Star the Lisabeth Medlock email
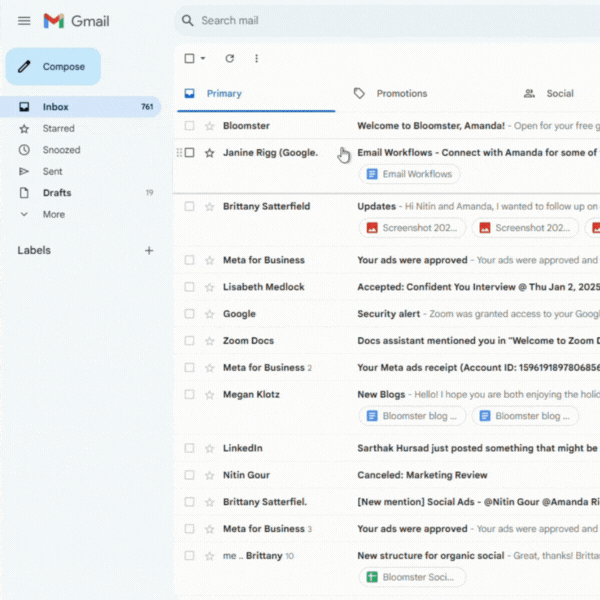600x600 pixels. tap(209, 287)
